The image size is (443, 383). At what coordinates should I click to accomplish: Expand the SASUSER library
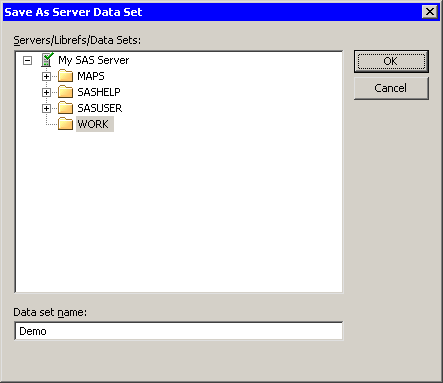(x=46, y=108)
